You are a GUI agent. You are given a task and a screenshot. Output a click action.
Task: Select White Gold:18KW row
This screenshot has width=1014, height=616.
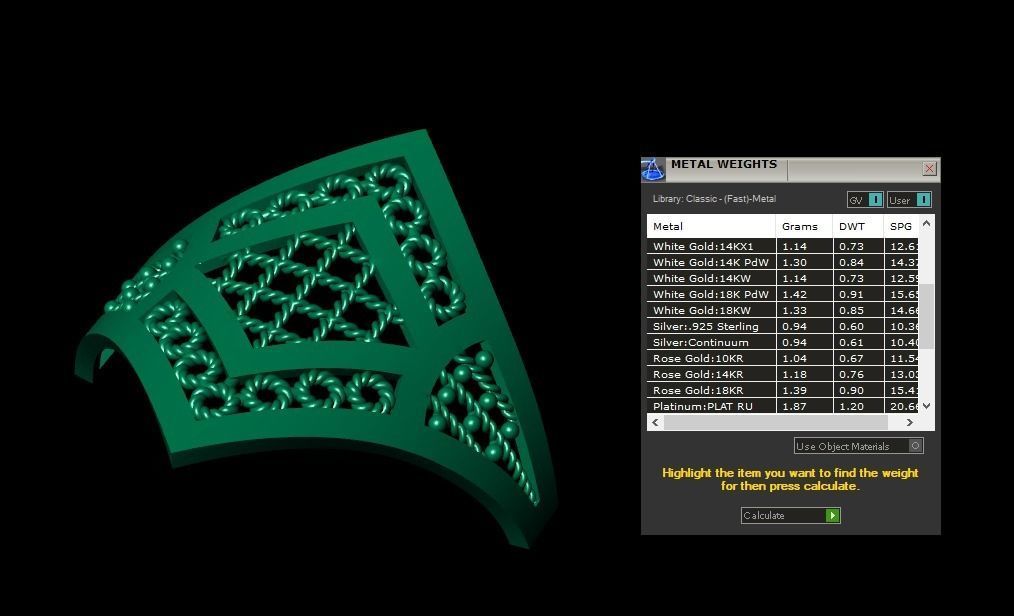[782, 310]
